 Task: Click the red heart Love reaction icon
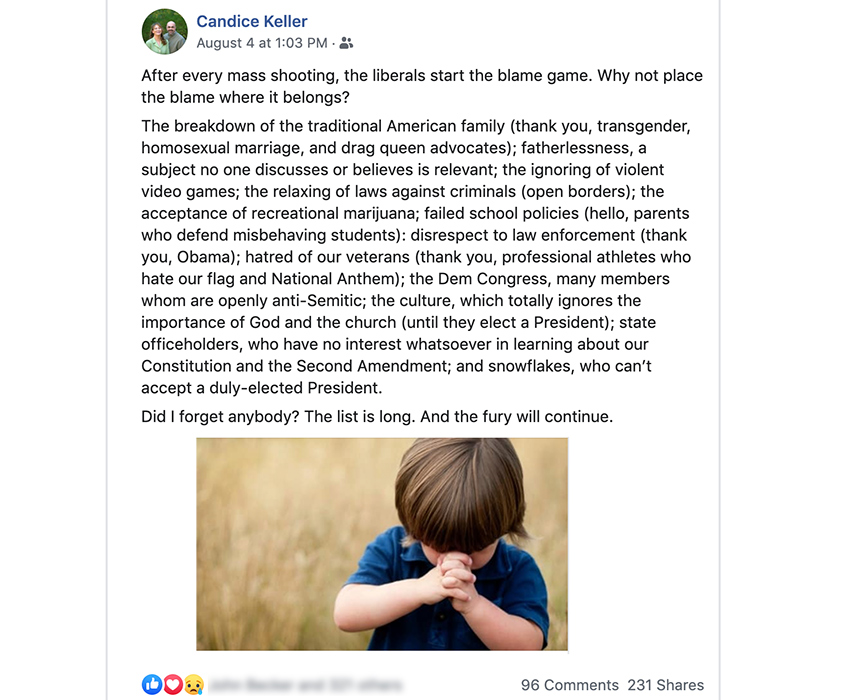[x=172, y=684]
